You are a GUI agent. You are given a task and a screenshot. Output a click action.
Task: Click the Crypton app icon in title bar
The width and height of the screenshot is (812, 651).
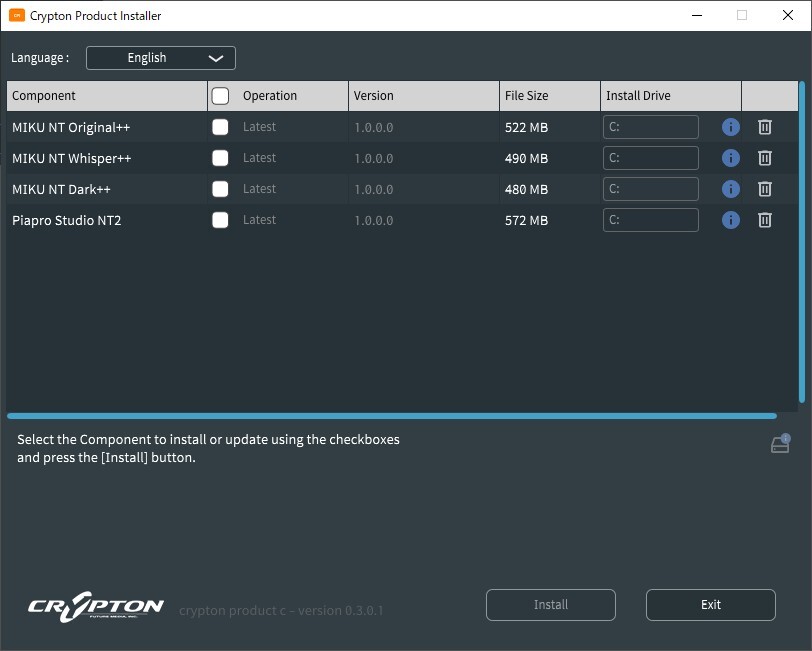click(17, 16)
